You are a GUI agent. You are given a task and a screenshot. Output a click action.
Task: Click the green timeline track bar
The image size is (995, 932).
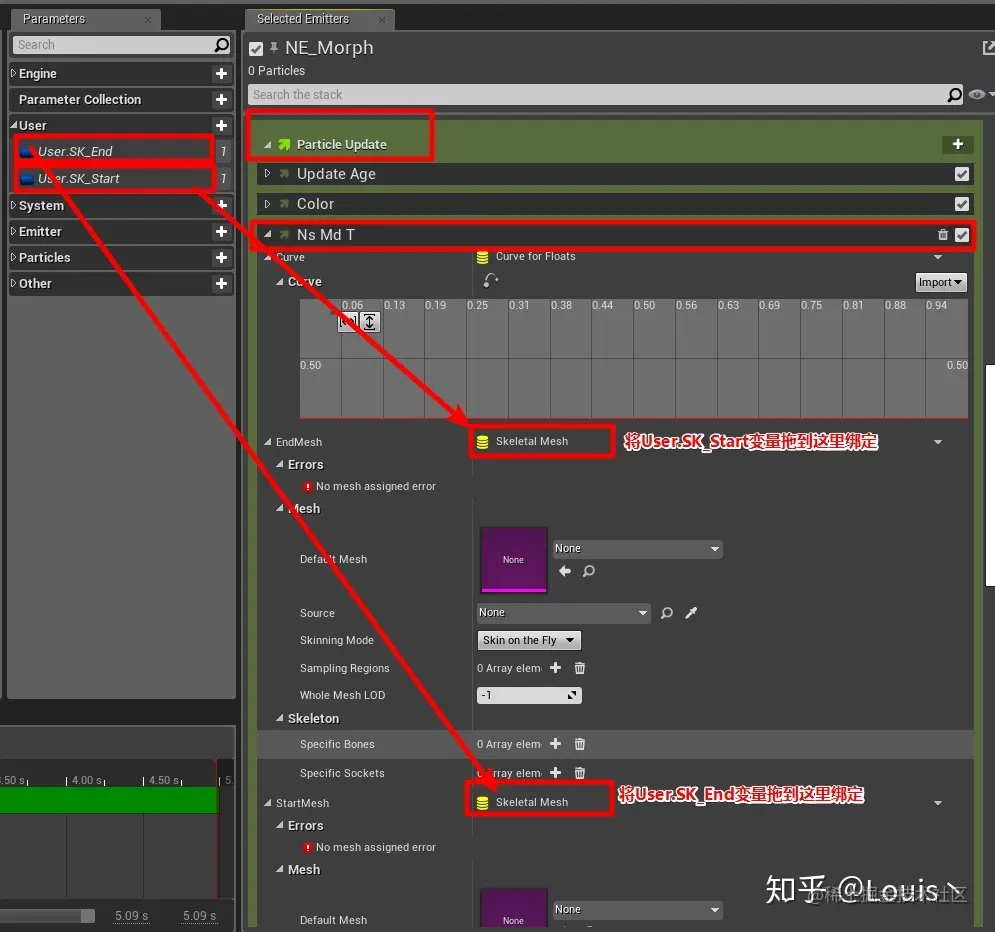click(108, 800)
